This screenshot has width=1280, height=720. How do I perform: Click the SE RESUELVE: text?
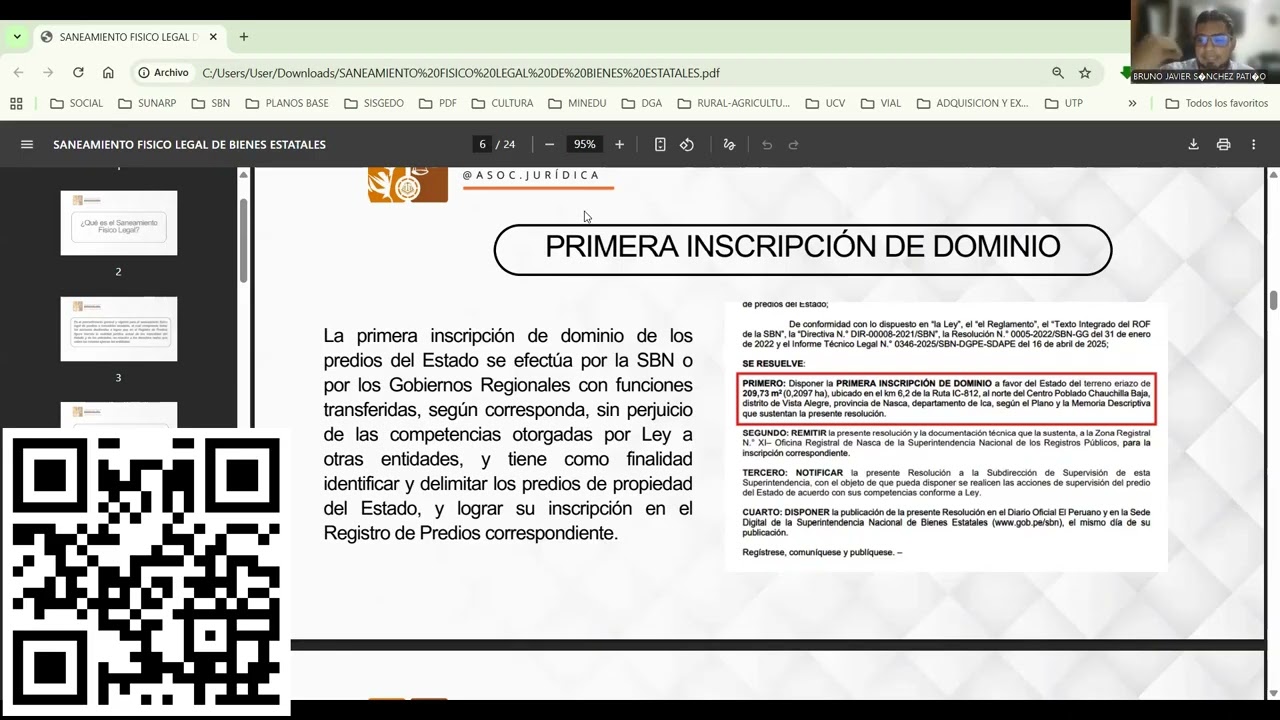tap(773, 363)
